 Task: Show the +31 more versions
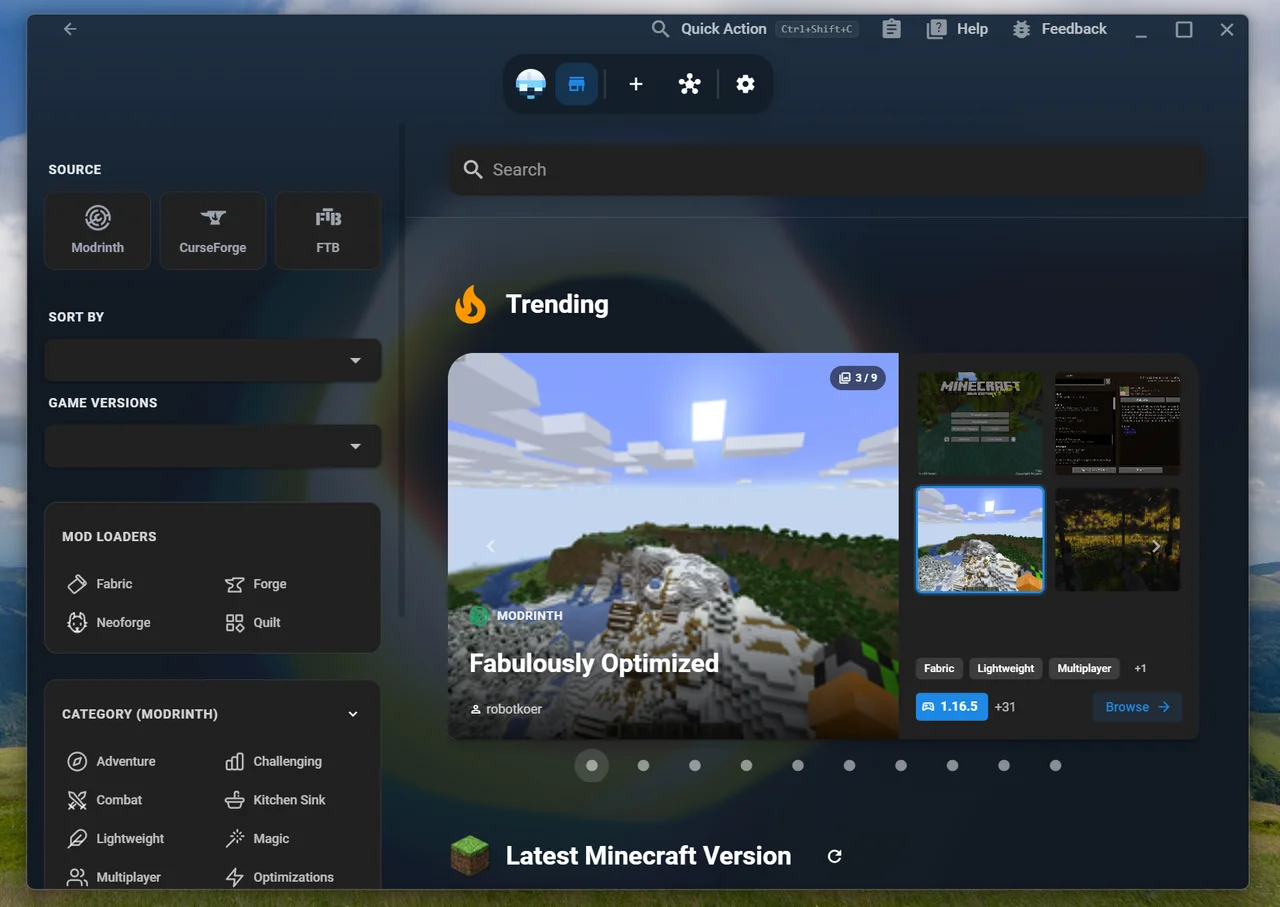pyautogui.click(x=1005, y=707)
